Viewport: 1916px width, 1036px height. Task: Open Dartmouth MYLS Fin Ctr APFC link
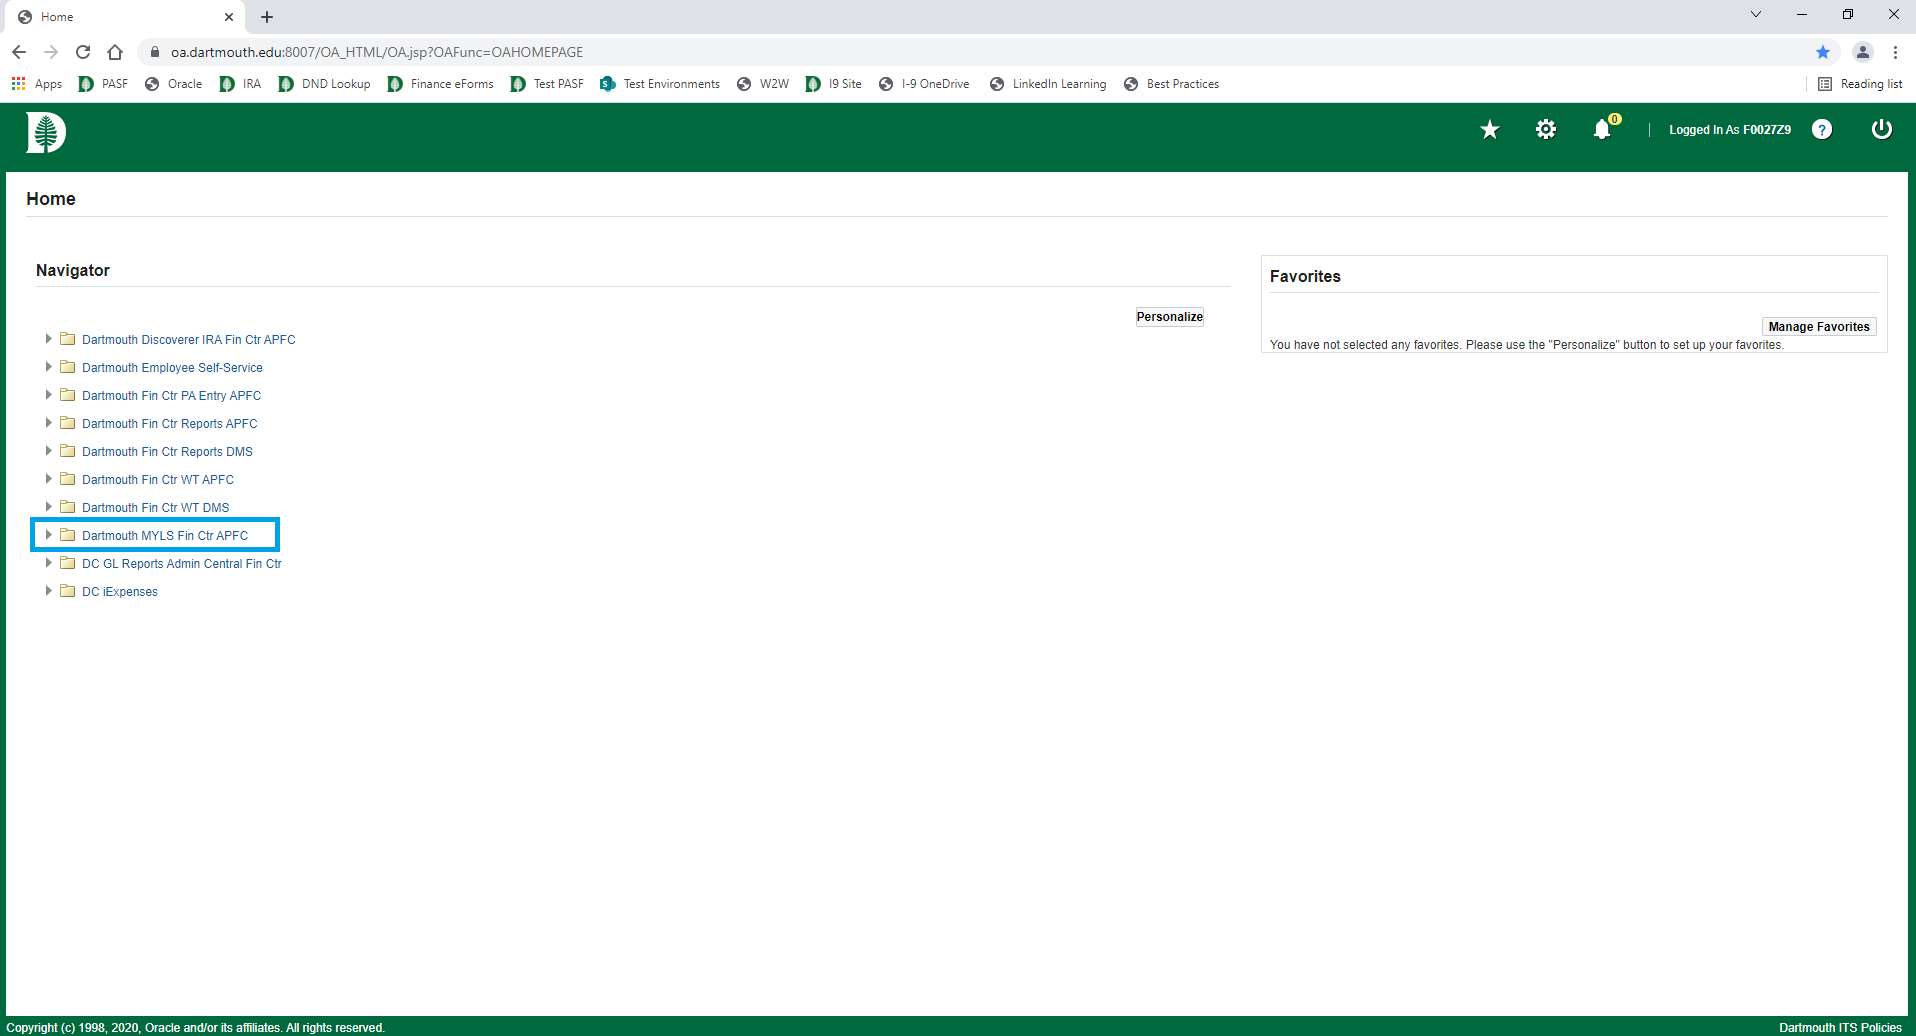click(165, 536)
